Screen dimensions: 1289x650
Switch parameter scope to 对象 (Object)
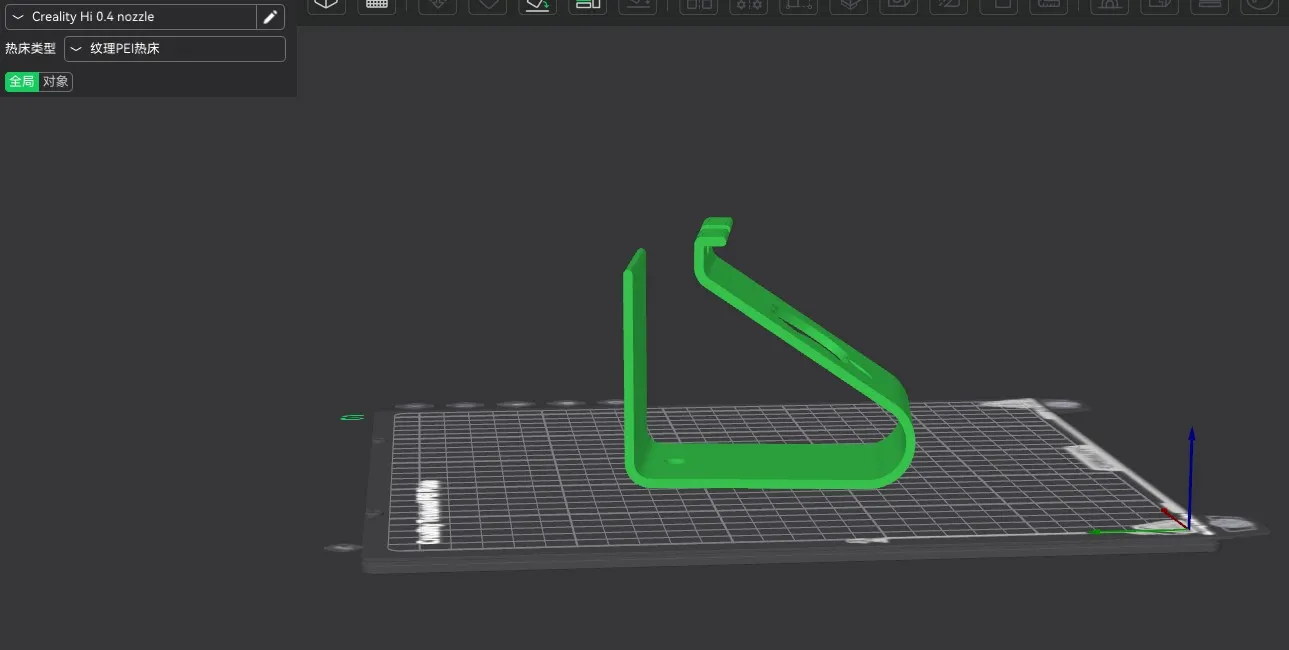tap(56, 82)
